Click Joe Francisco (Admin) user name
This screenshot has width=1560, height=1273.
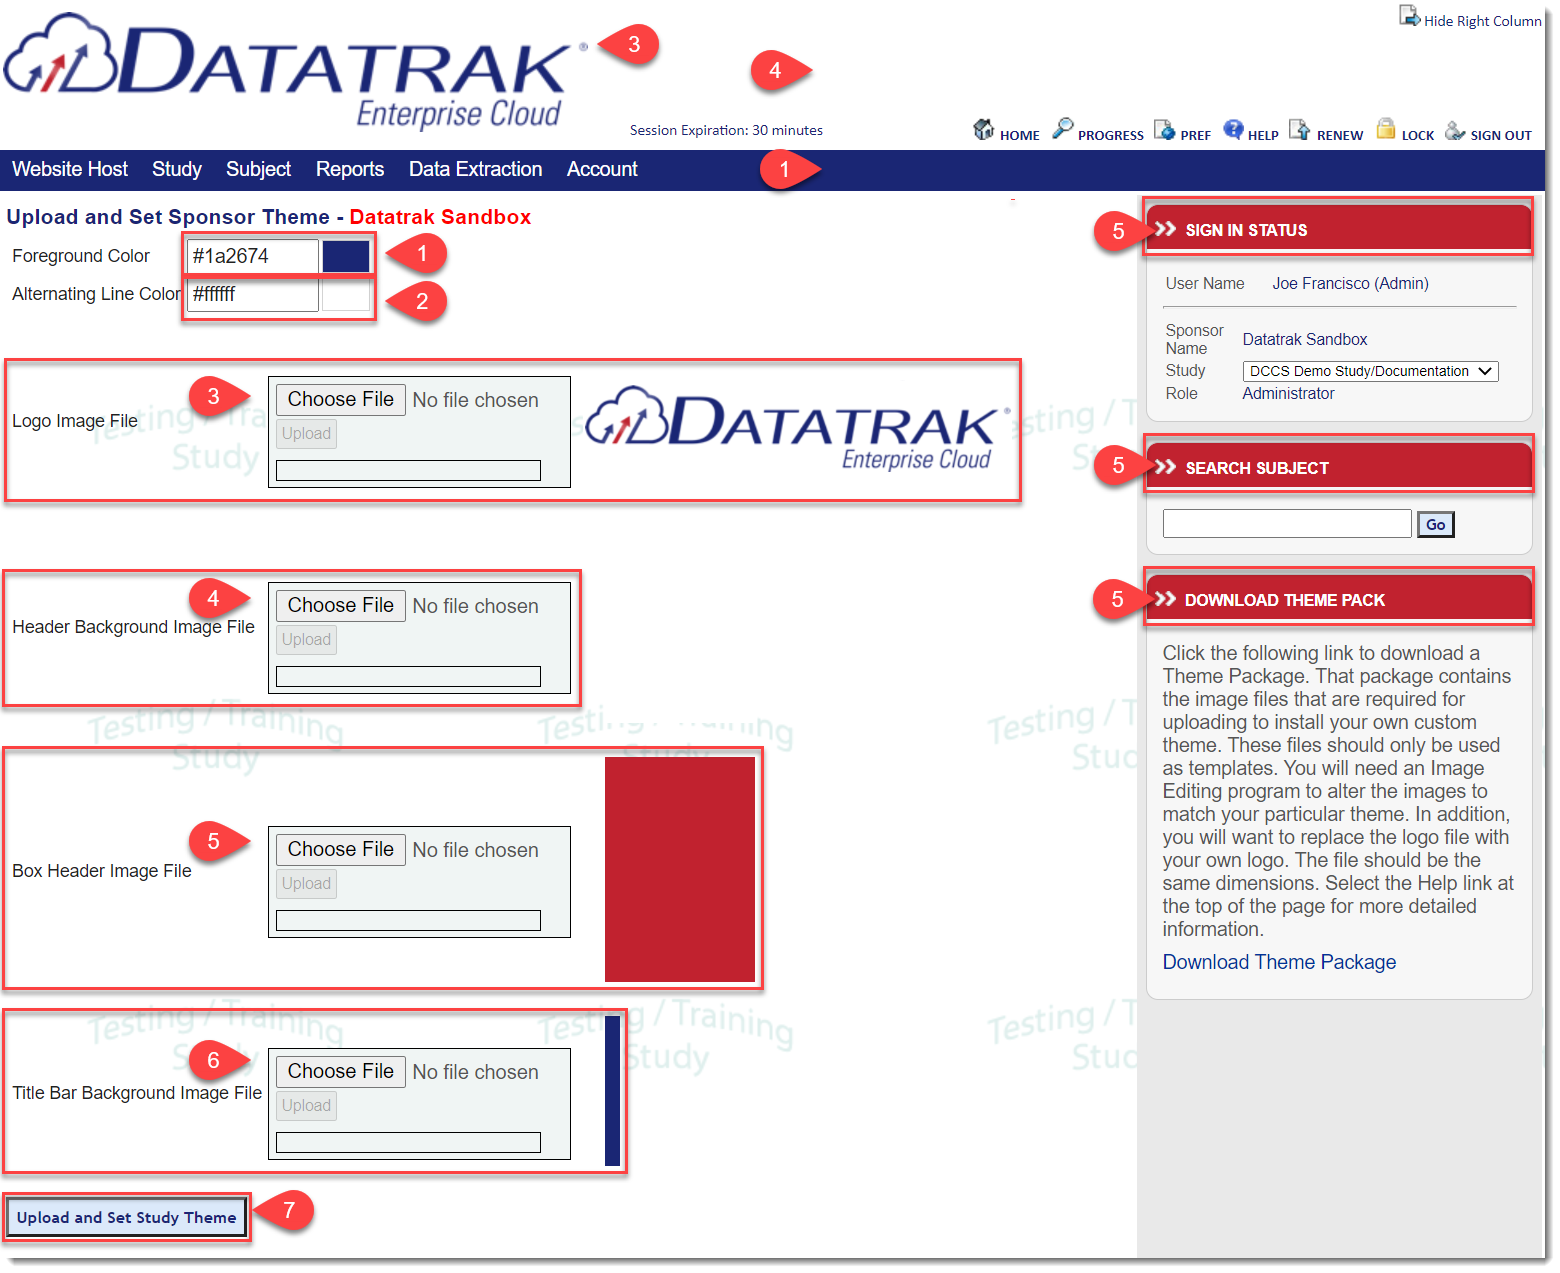pyautogui.click(x=1350, y=284)
